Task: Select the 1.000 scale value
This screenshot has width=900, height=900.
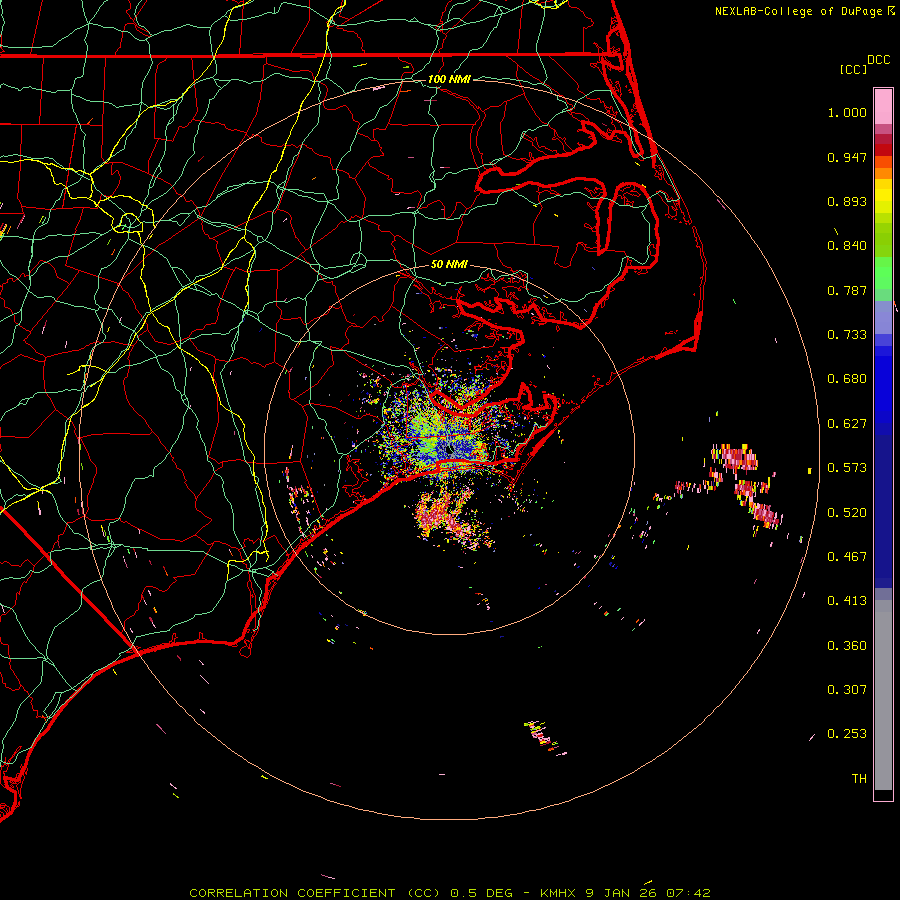Action: point(847,112)
